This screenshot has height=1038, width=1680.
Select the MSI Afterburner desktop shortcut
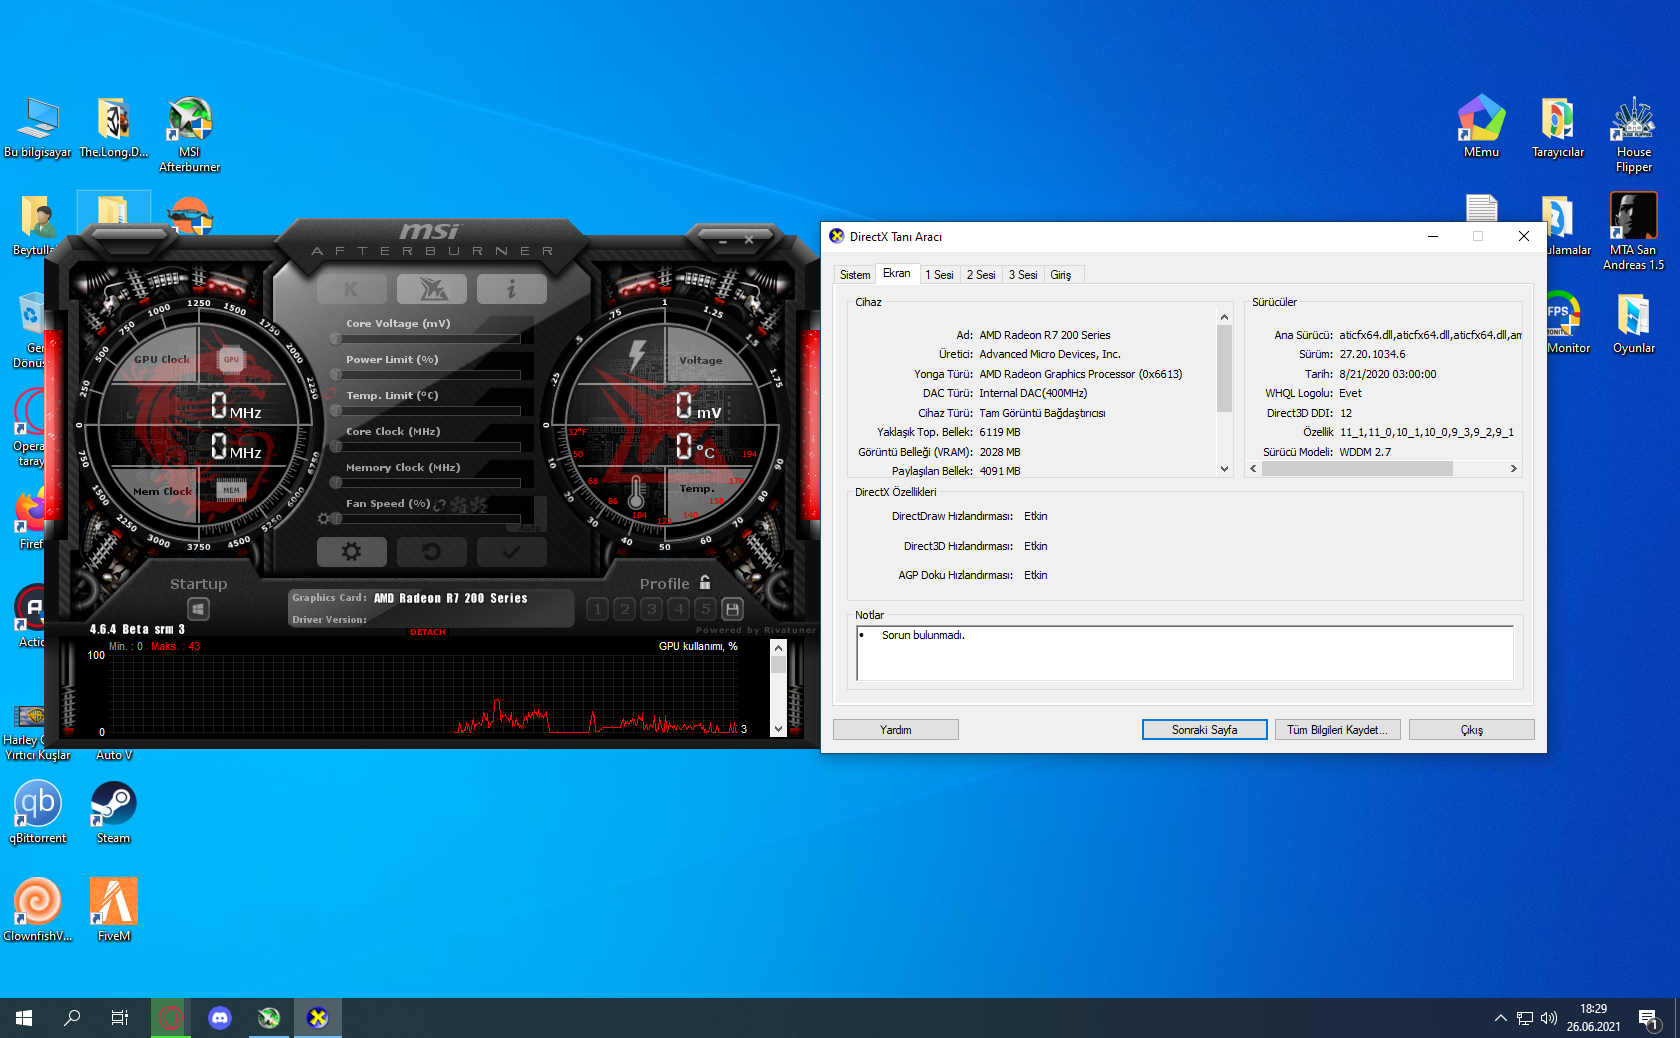pos(190,136)
